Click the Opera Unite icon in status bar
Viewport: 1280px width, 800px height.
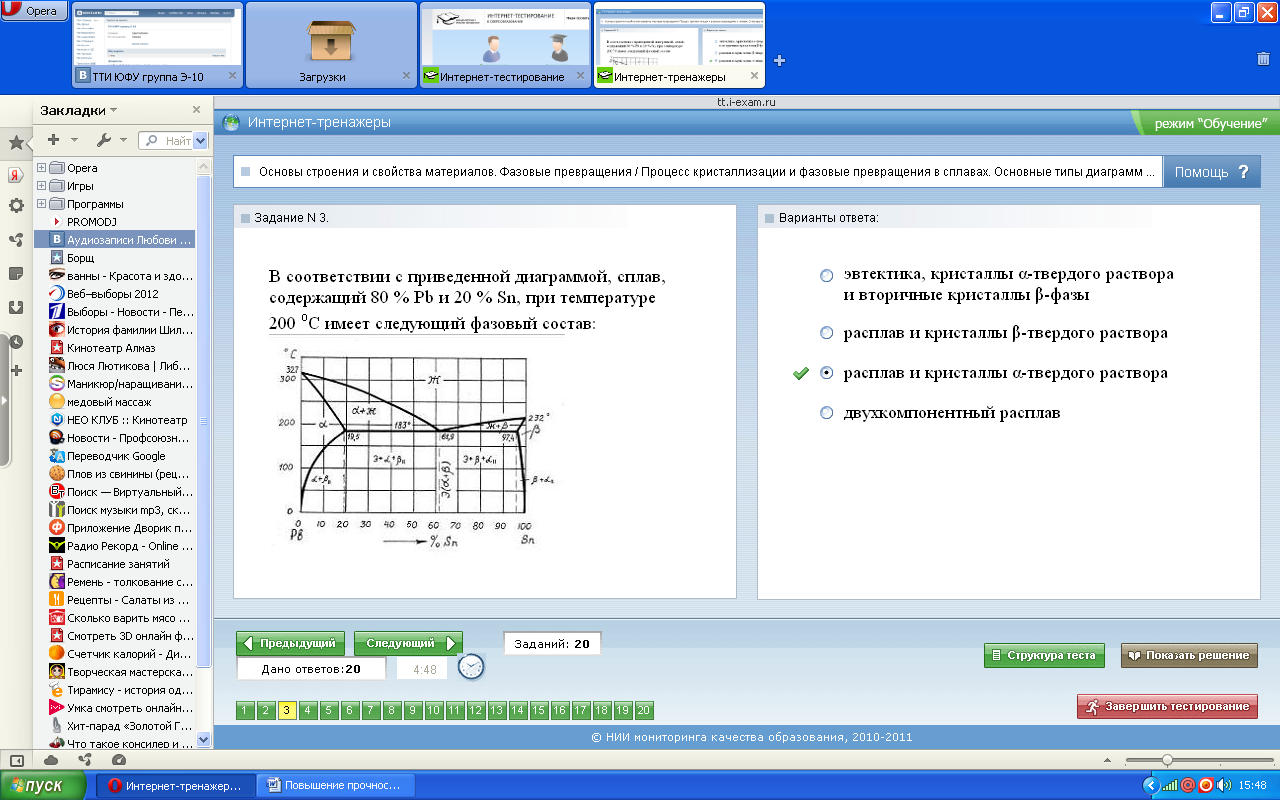(x=85, y=760)
